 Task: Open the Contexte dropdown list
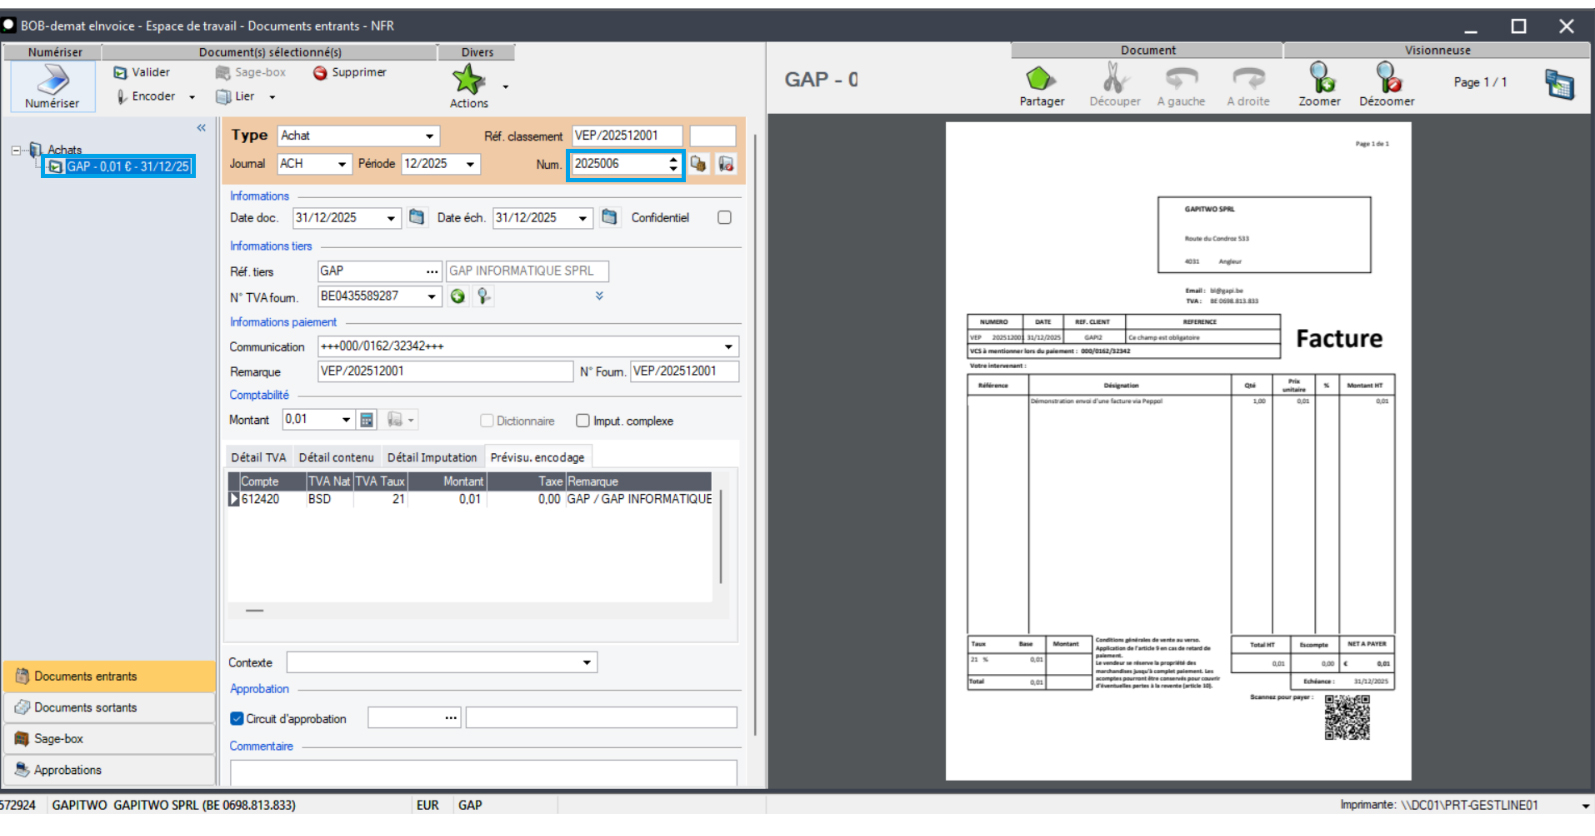click(586, 663)
